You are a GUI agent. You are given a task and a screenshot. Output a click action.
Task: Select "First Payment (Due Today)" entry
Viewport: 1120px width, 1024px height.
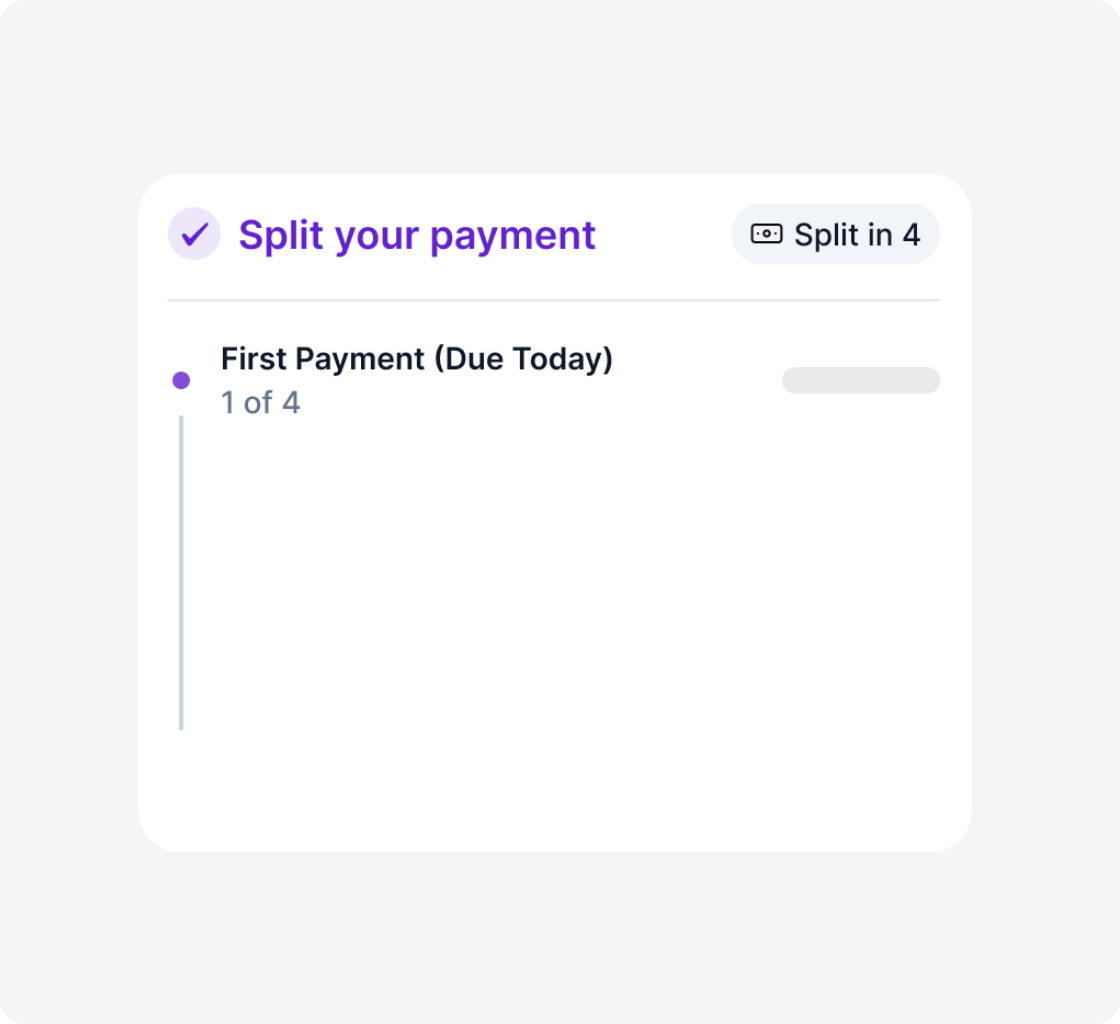[416, 358]
